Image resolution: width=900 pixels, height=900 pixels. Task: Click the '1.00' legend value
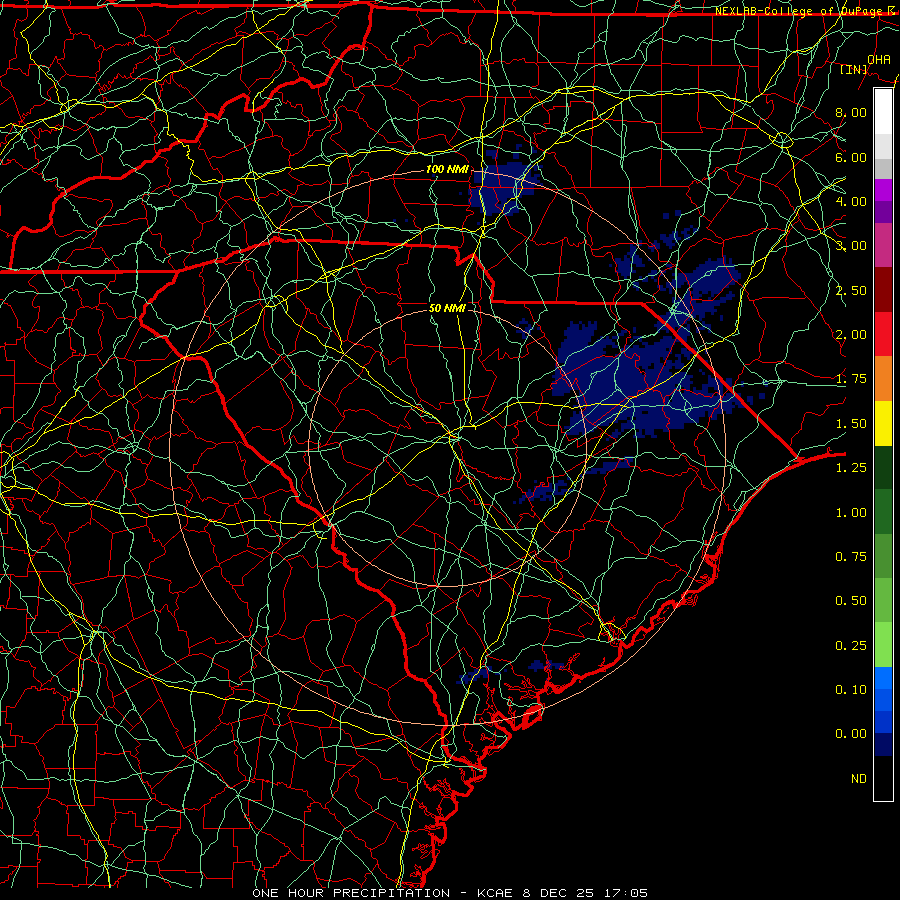[851, 513]
